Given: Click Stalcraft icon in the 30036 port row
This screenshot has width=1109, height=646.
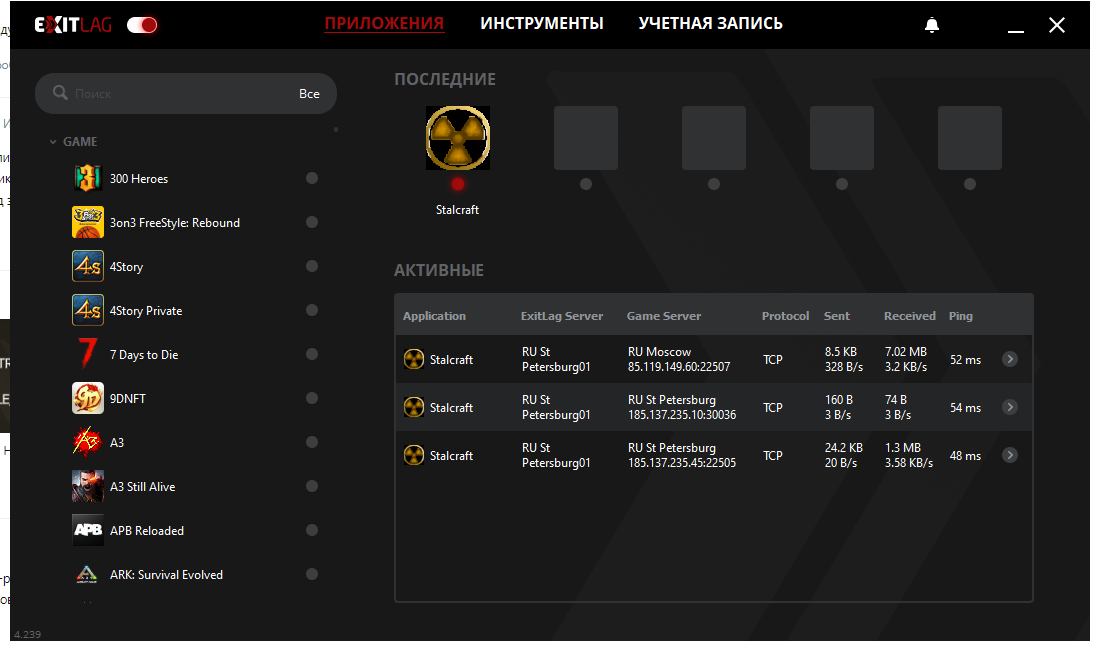Looking at the screenshot, I should pos(414,408).
